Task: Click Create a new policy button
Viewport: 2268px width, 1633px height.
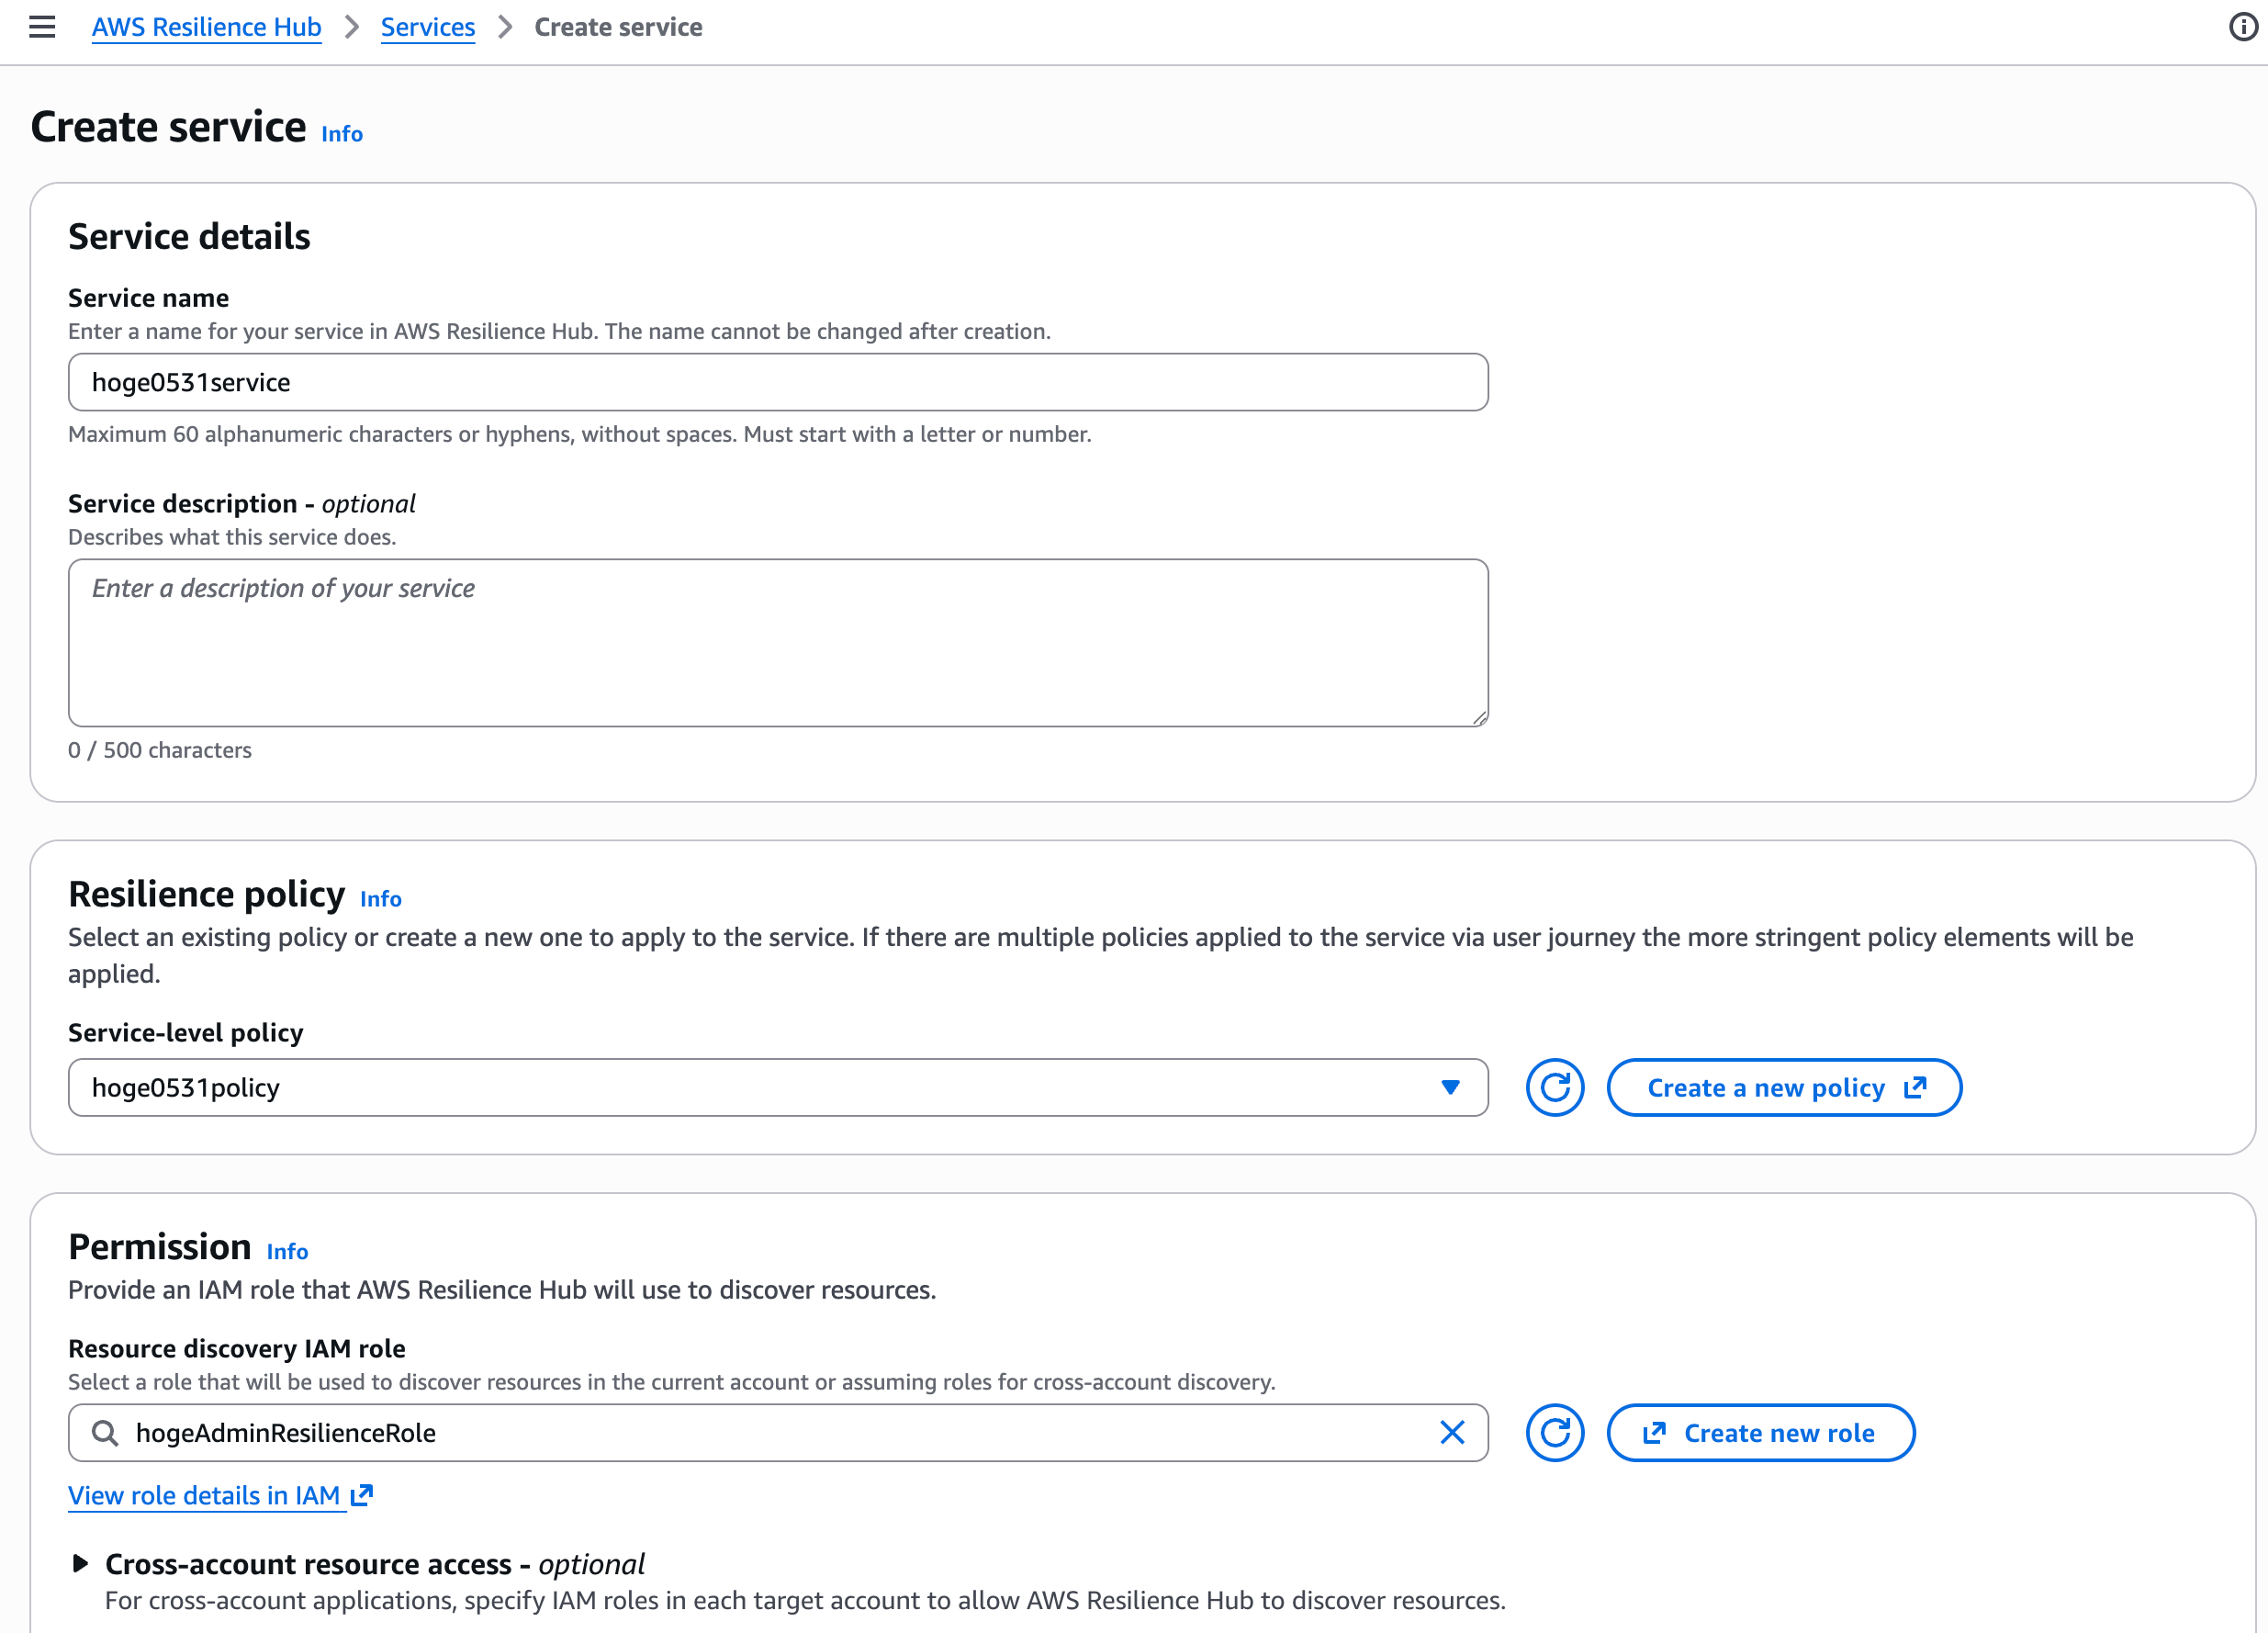Action: click(x=1784, y=1087)
